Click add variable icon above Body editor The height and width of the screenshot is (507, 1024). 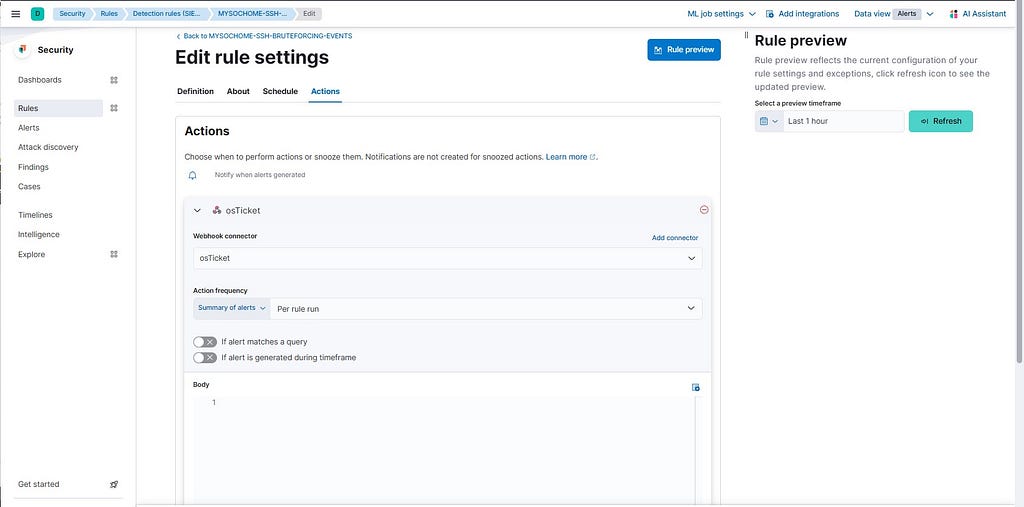696,387
